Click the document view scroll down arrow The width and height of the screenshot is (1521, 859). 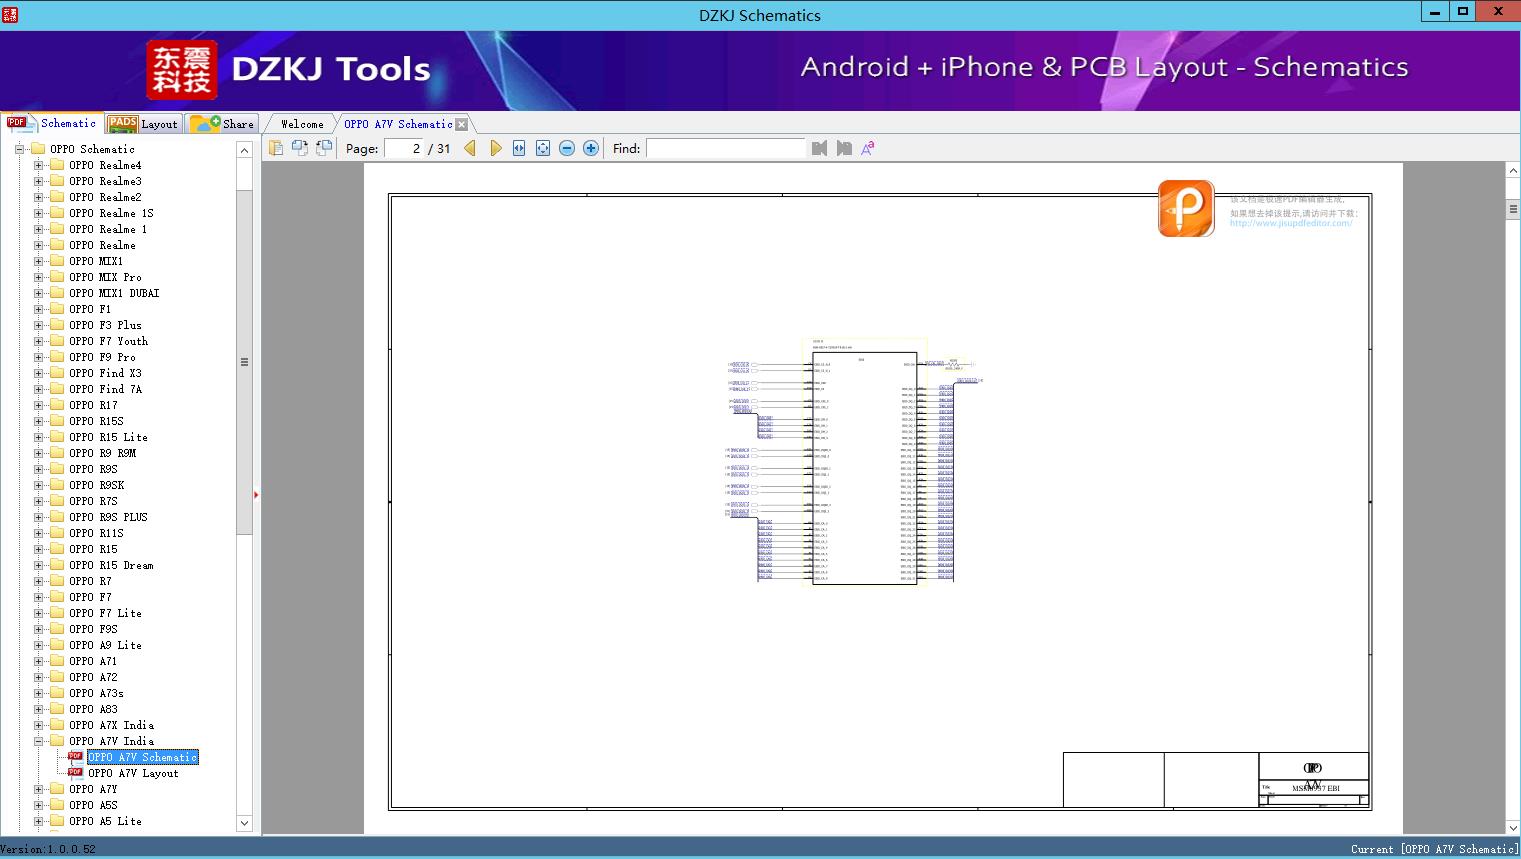(x=1513, y=827)
